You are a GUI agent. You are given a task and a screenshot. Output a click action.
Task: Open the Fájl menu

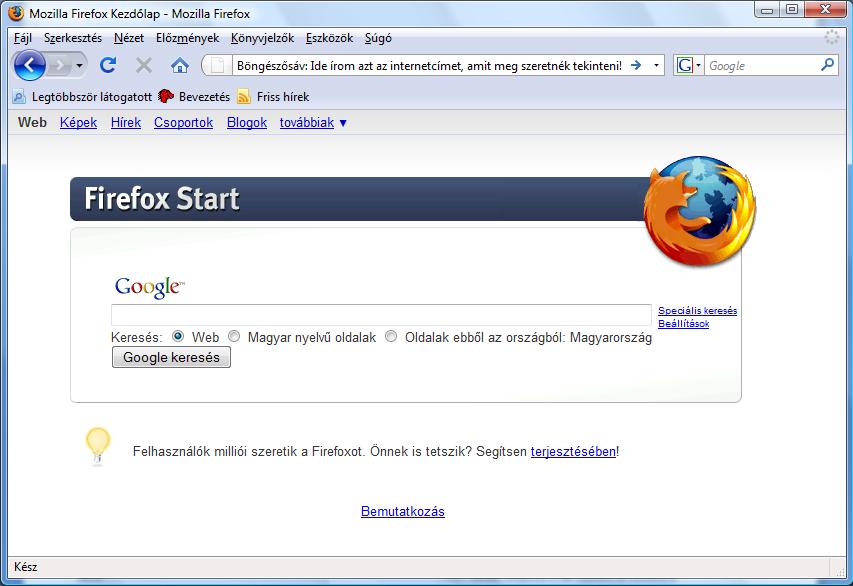23,38
